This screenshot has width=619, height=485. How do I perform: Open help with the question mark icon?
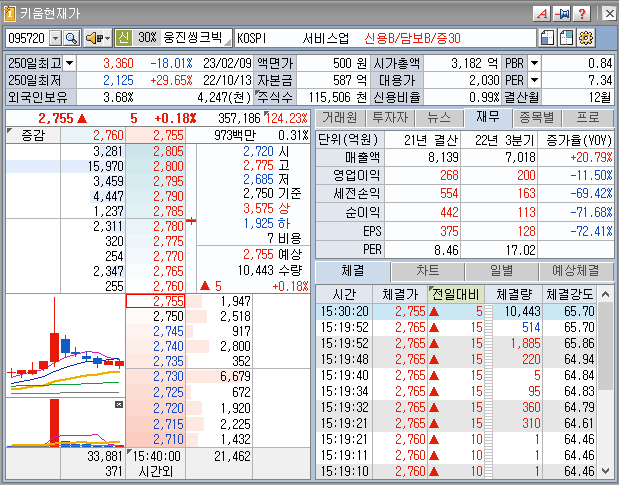click(x=581, y=14)
